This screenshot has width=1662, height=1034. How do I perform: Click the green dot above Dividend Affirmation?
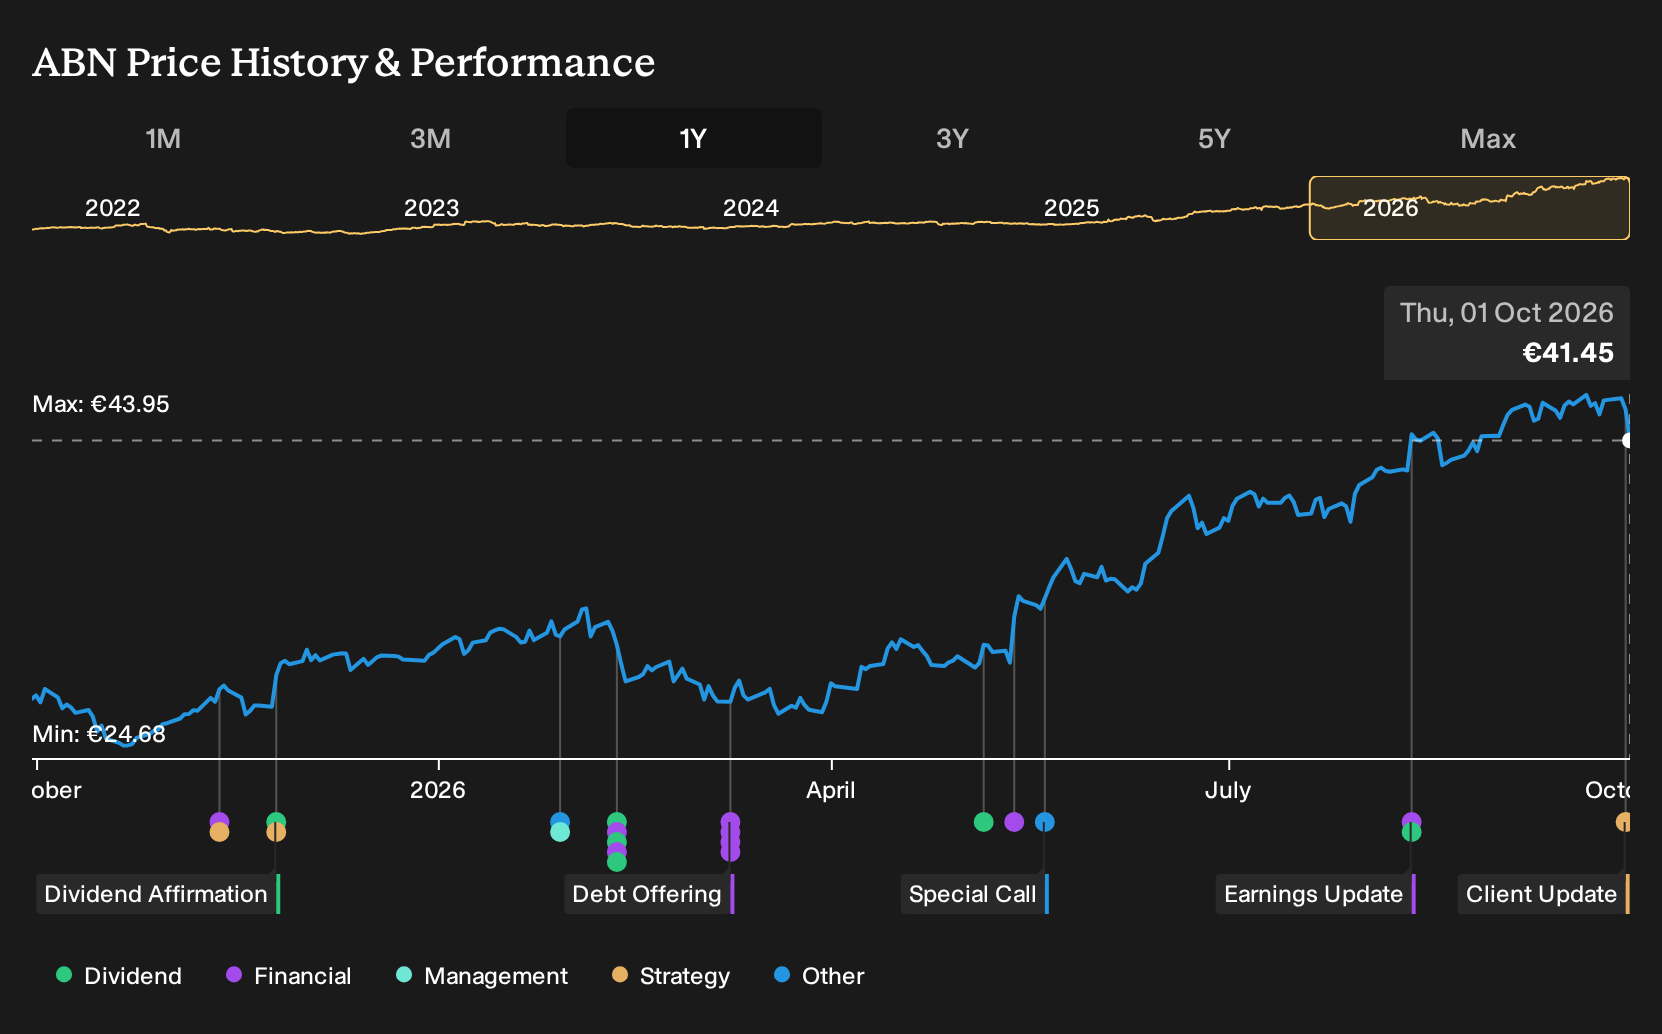pyautogui.click(x=276, y=821)
